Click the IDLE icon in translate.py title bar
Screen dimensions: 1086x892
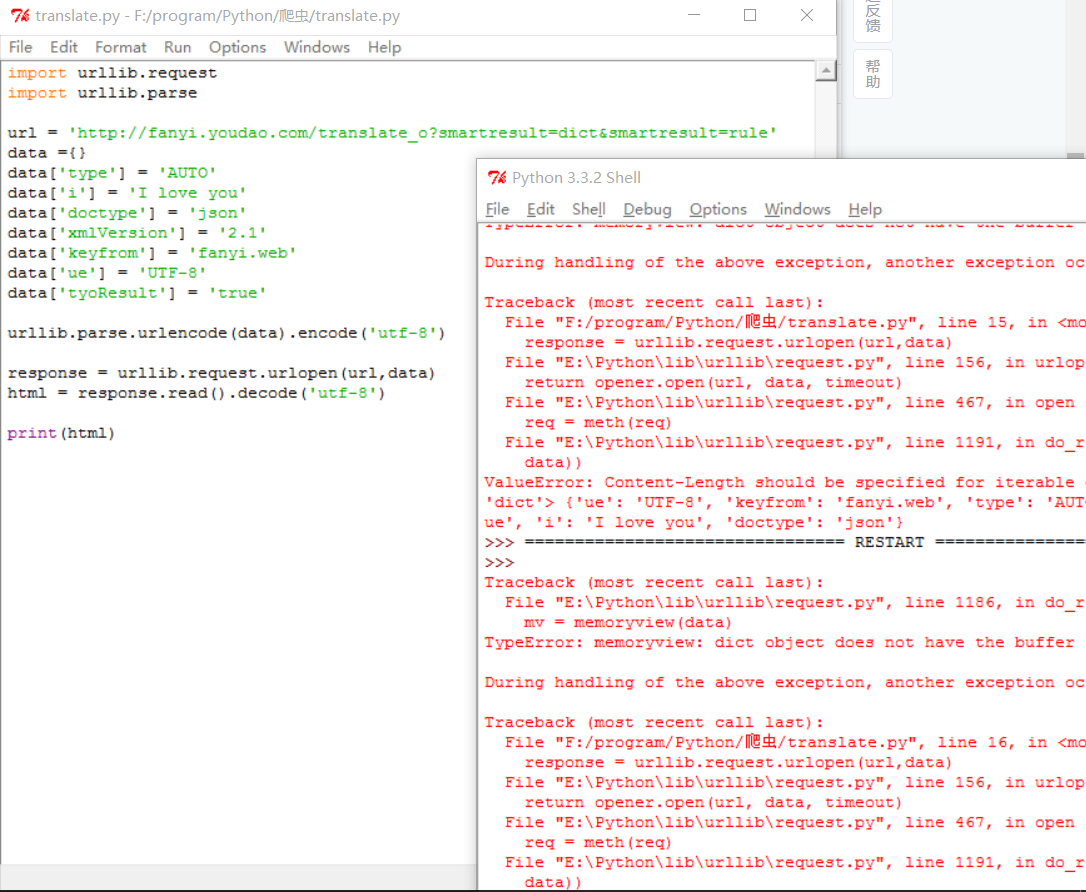click(x=19, y=16)
